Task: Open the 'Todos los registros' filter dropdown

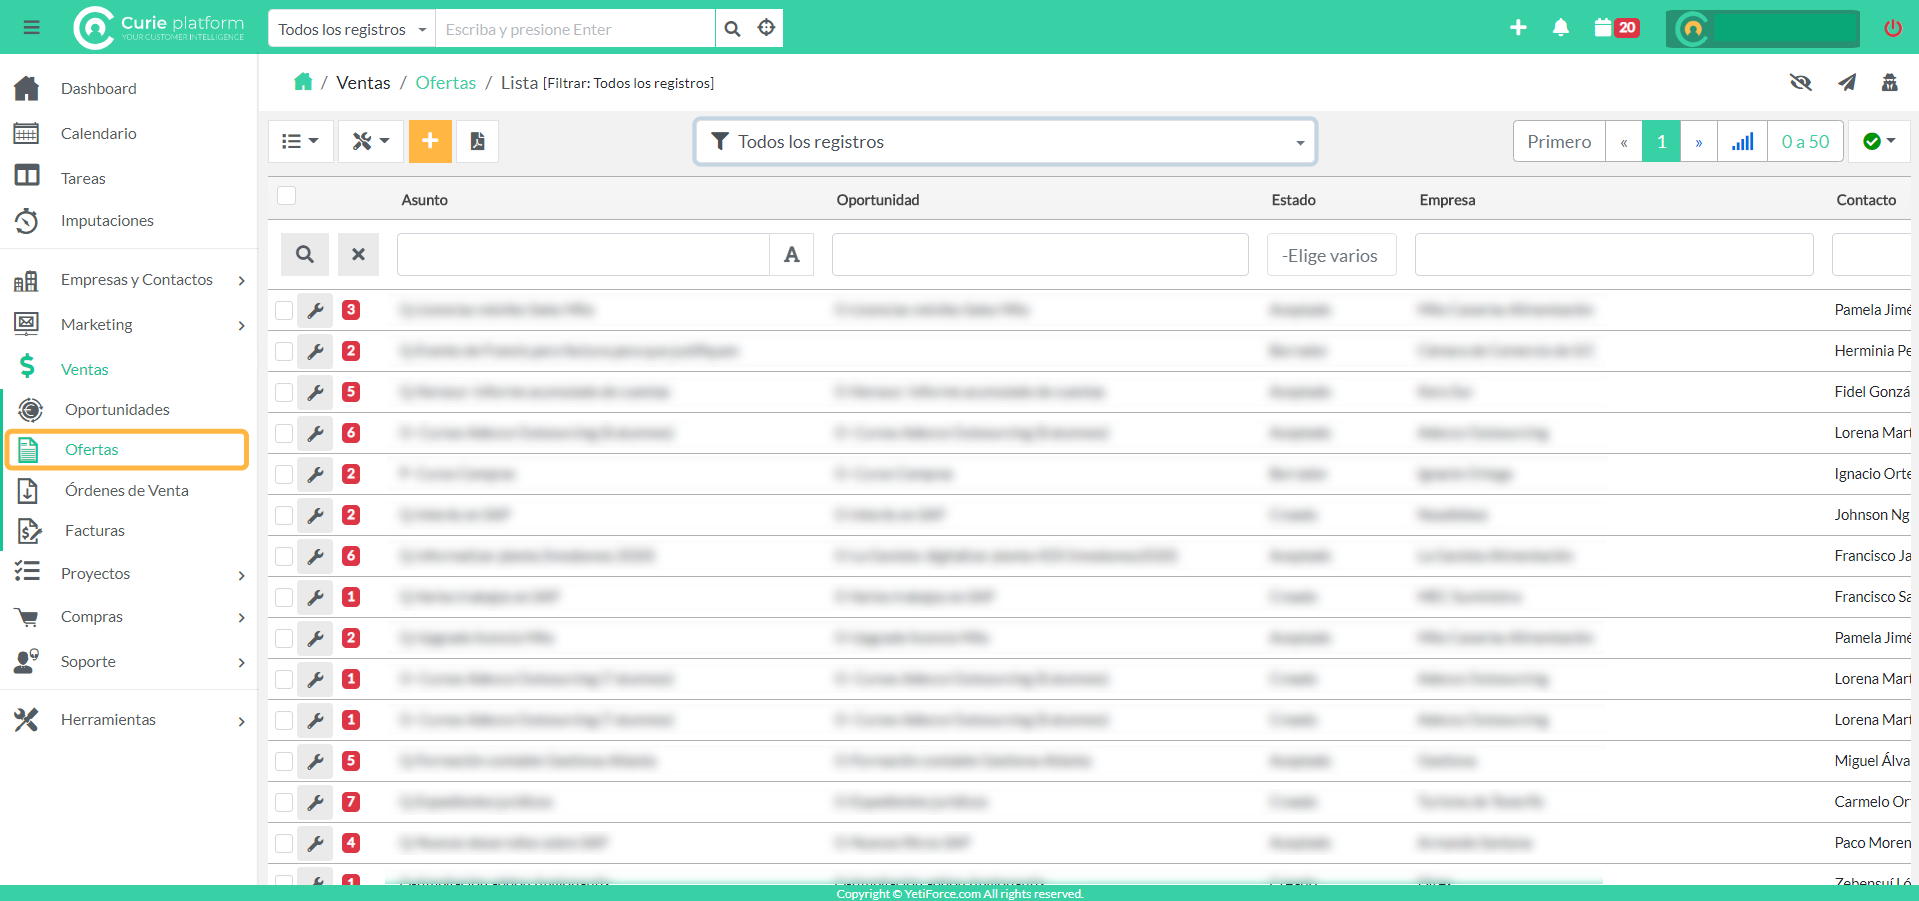Action: tap(1005, 142)
